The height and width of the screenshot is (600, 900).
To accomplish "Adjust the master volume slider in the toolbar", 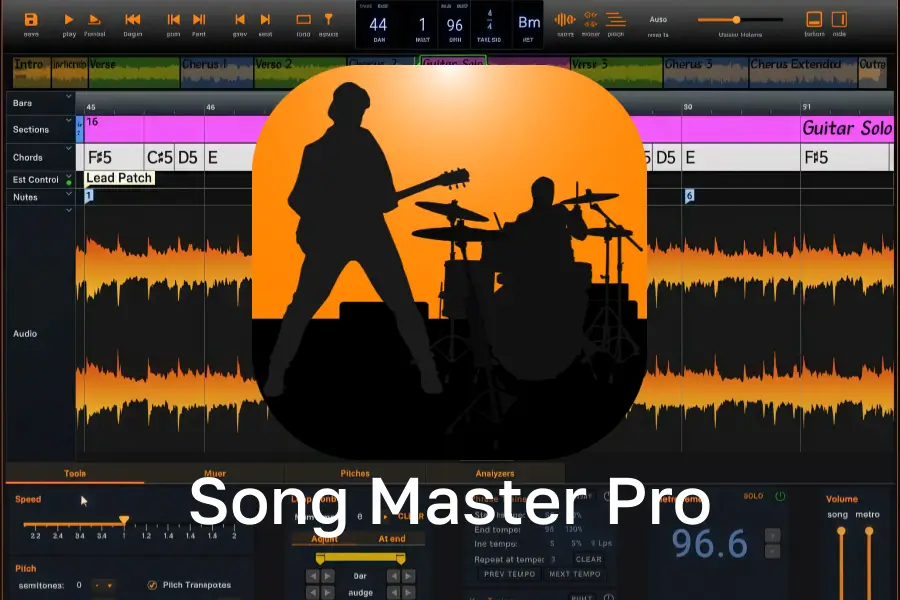I will tap(736, 20).
